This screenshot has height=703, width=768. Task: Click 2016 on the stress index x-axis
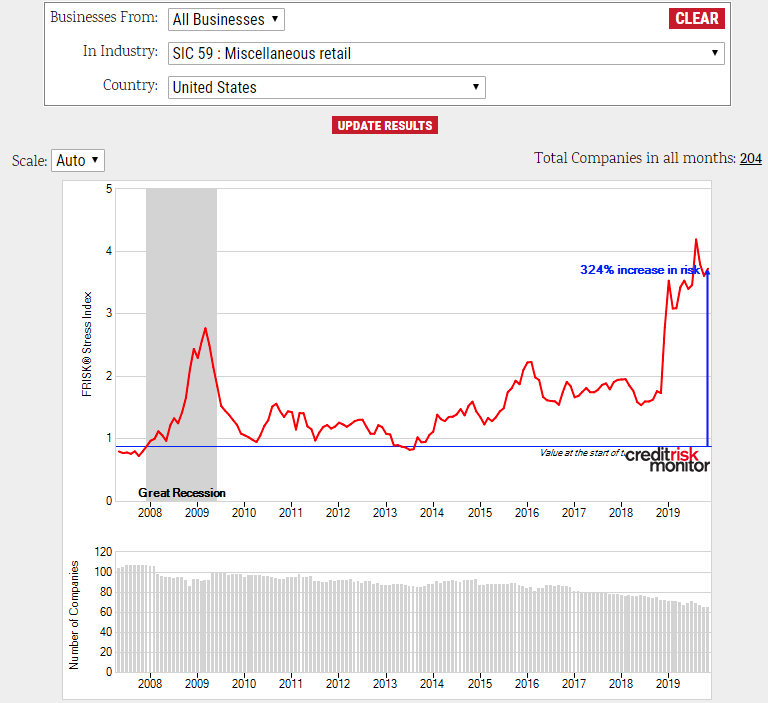[527, 513]
